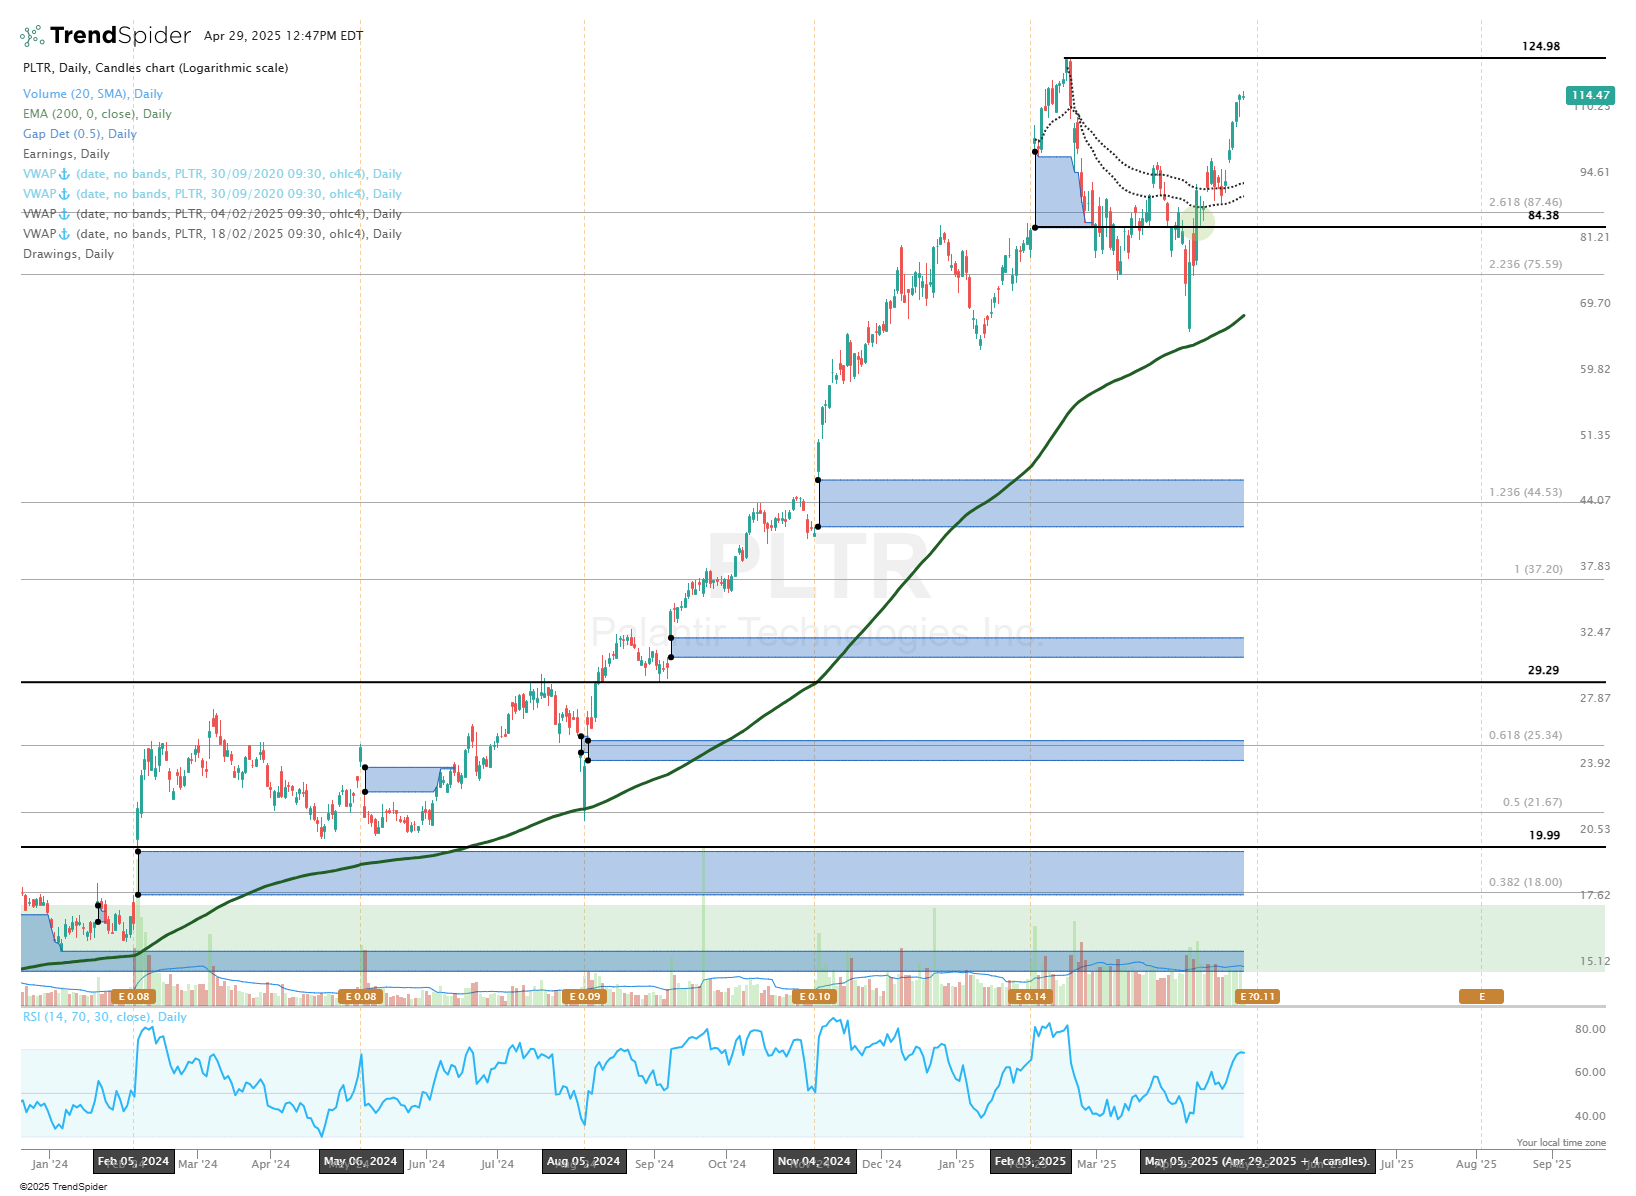The image size is (1636, 1196).
Task: Click the TrendSpider logo
Action: coord(105,36)
